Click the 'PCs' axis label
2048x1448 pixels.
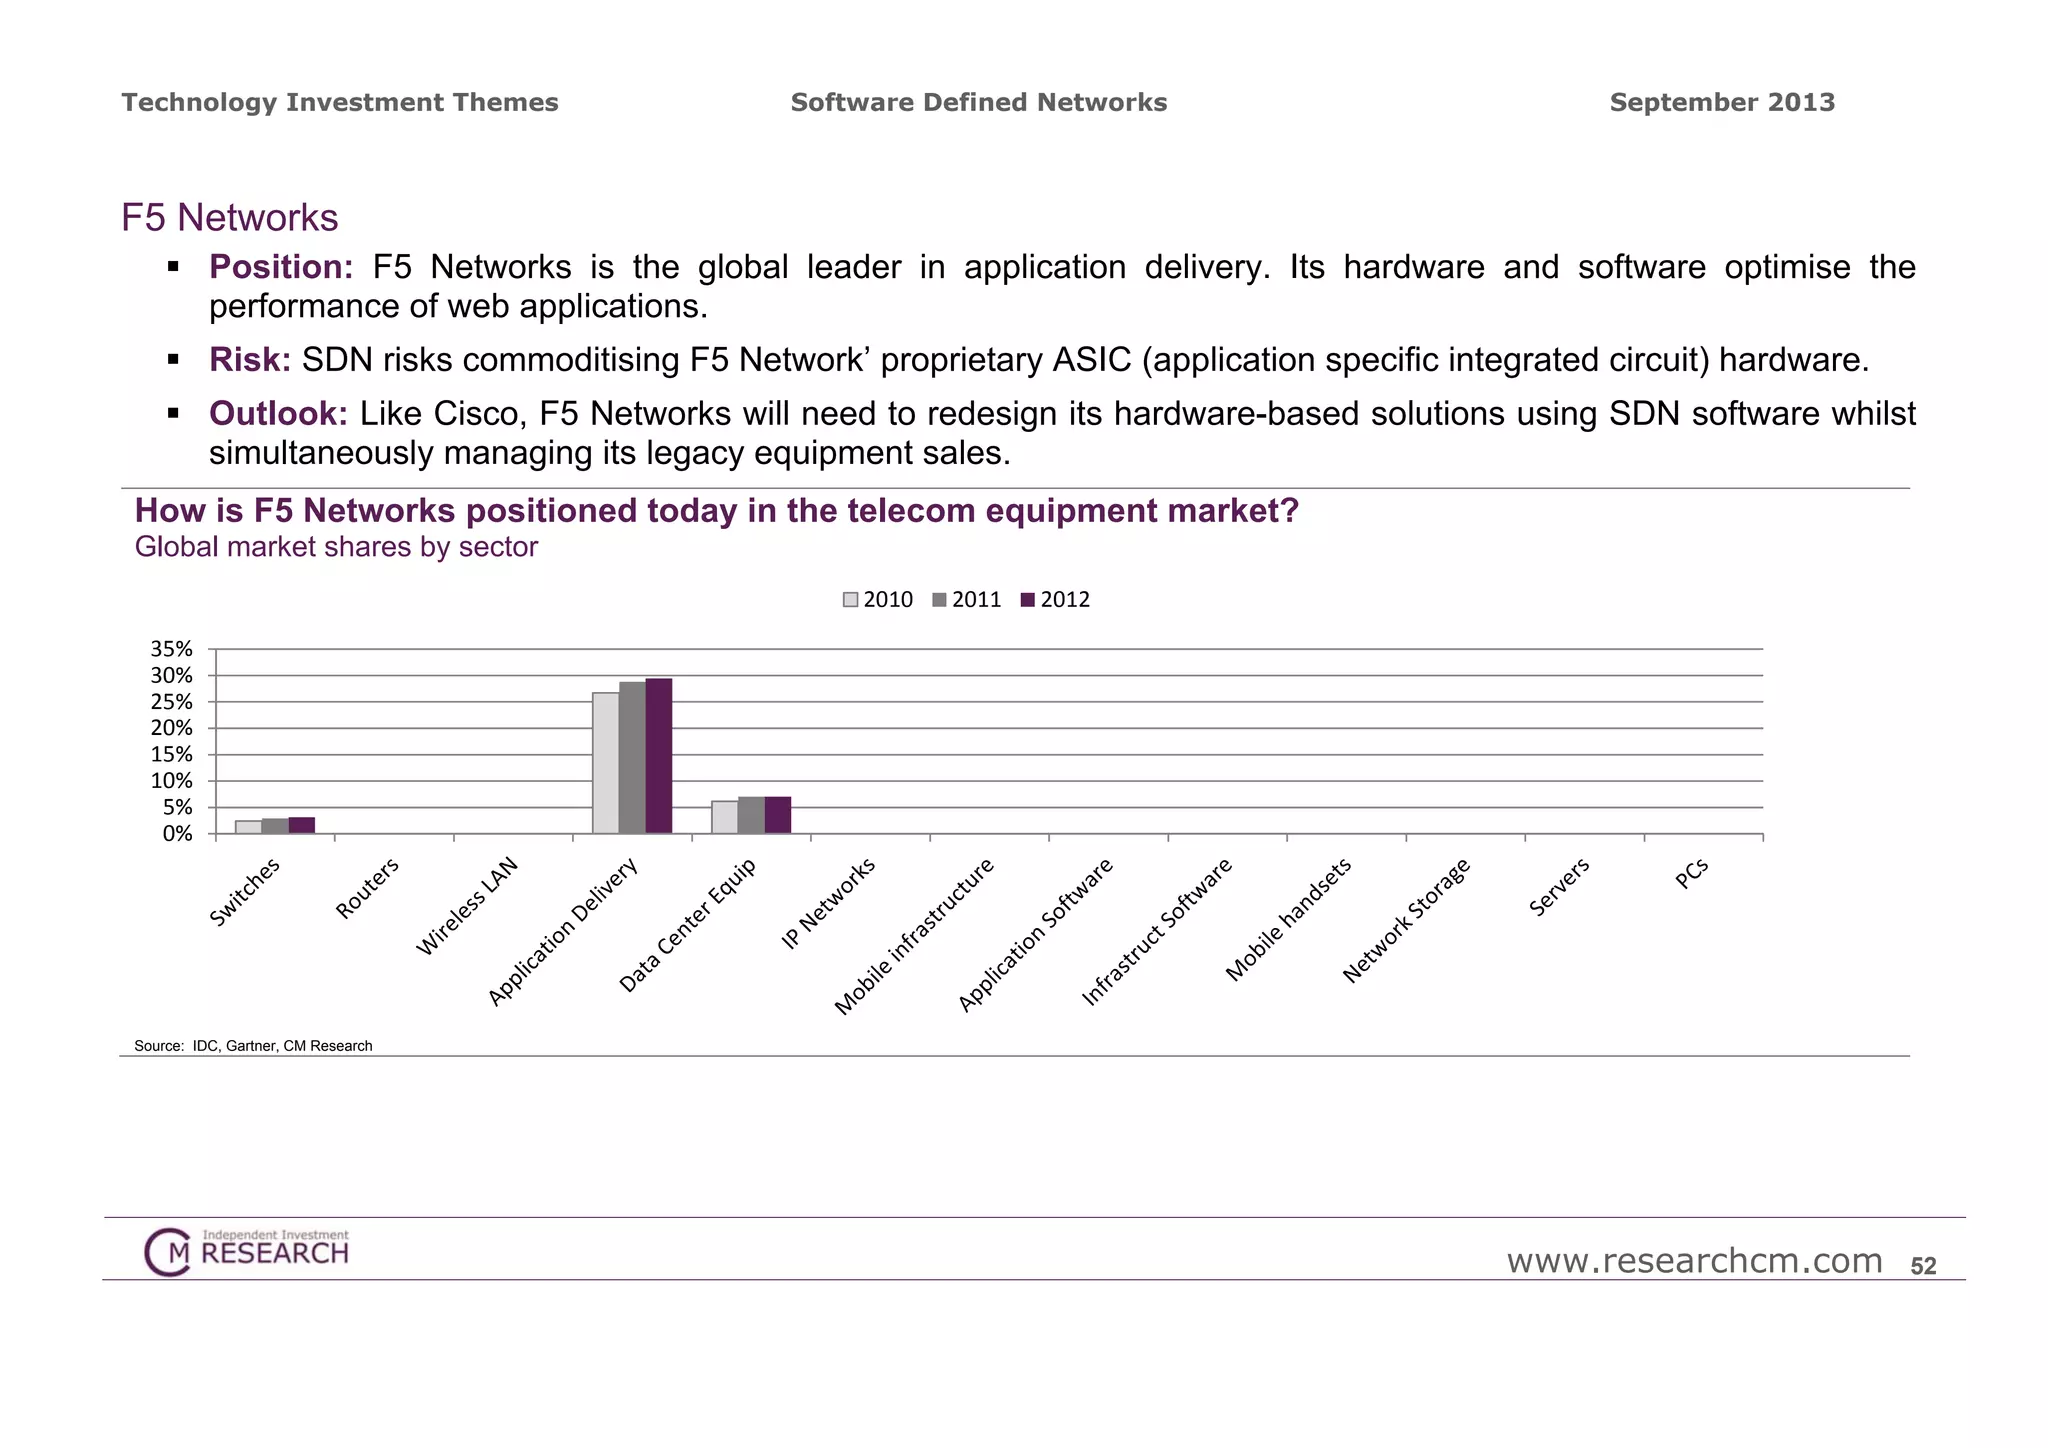1692,874
